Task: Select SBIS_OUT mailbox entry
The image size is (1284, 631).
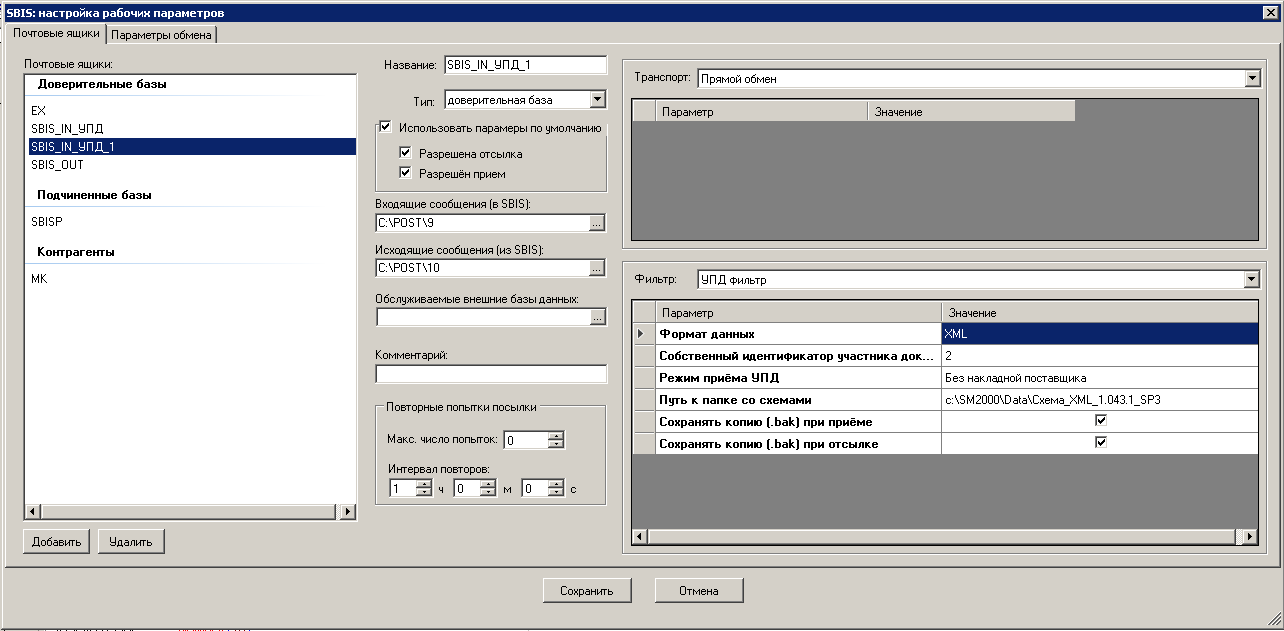Action: pyautogui.click(x=190, y=164)
